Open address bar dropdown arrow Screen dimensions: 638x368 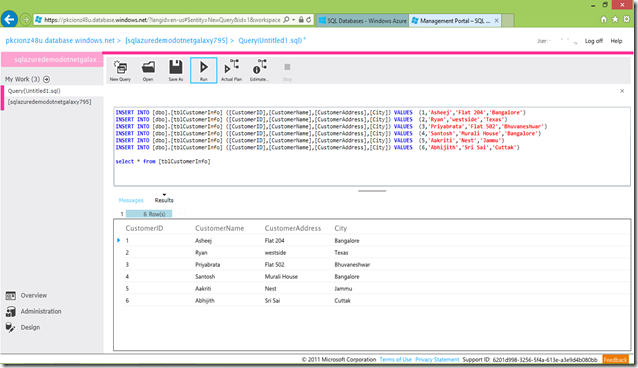pyautogui.click(x=293, y=20)
